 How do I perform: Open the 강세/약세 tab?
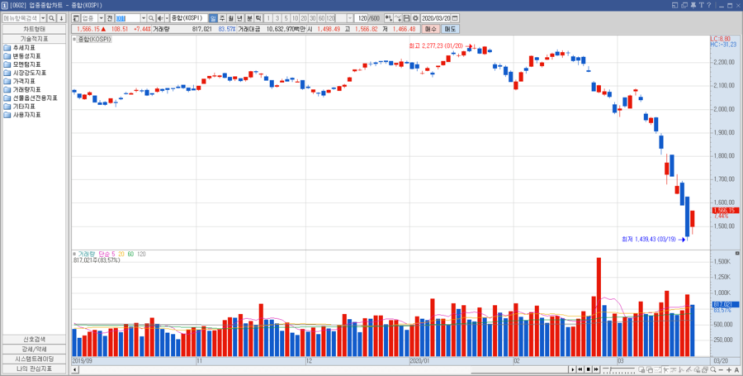34,349
